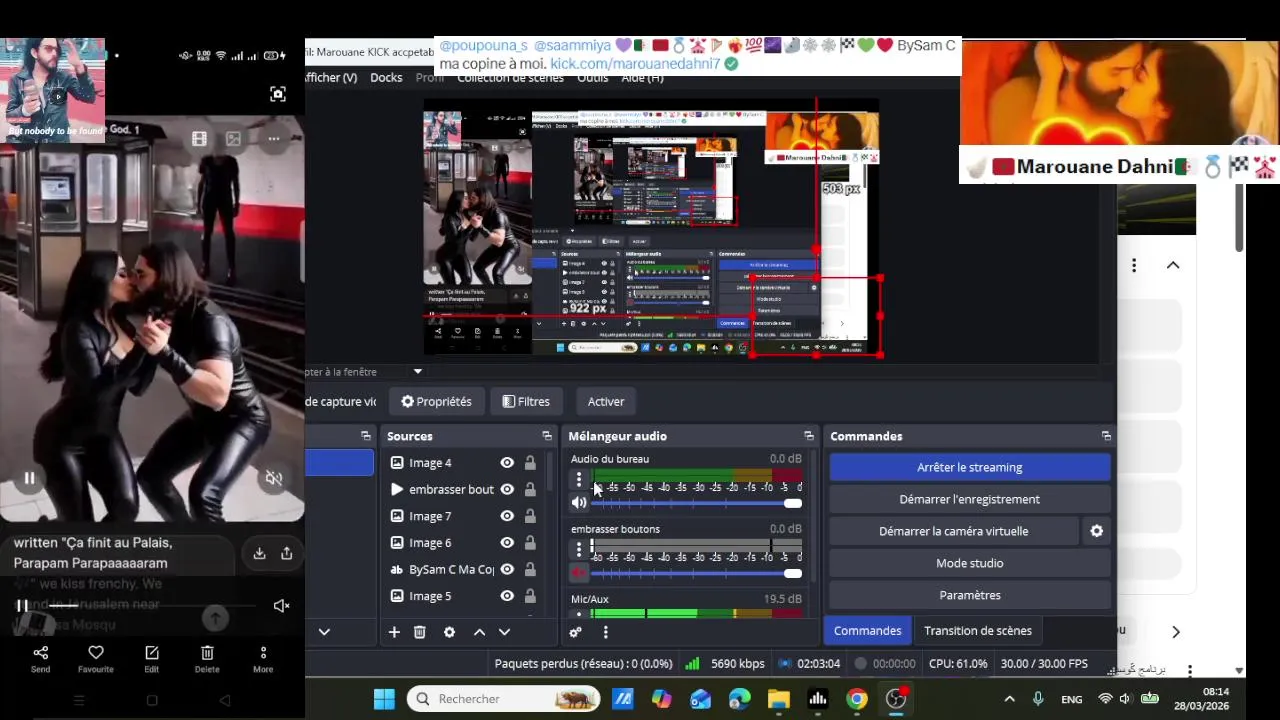The image size is (1280, 720).
Task: Hide the Image 4 source
Action: tap(507, 463)
